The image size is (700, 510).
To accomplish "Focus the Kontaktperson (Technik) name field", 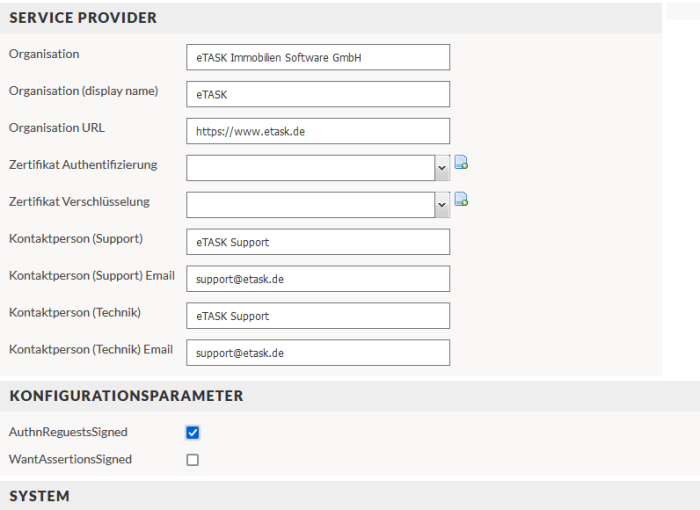I will (x=318, y=316).
